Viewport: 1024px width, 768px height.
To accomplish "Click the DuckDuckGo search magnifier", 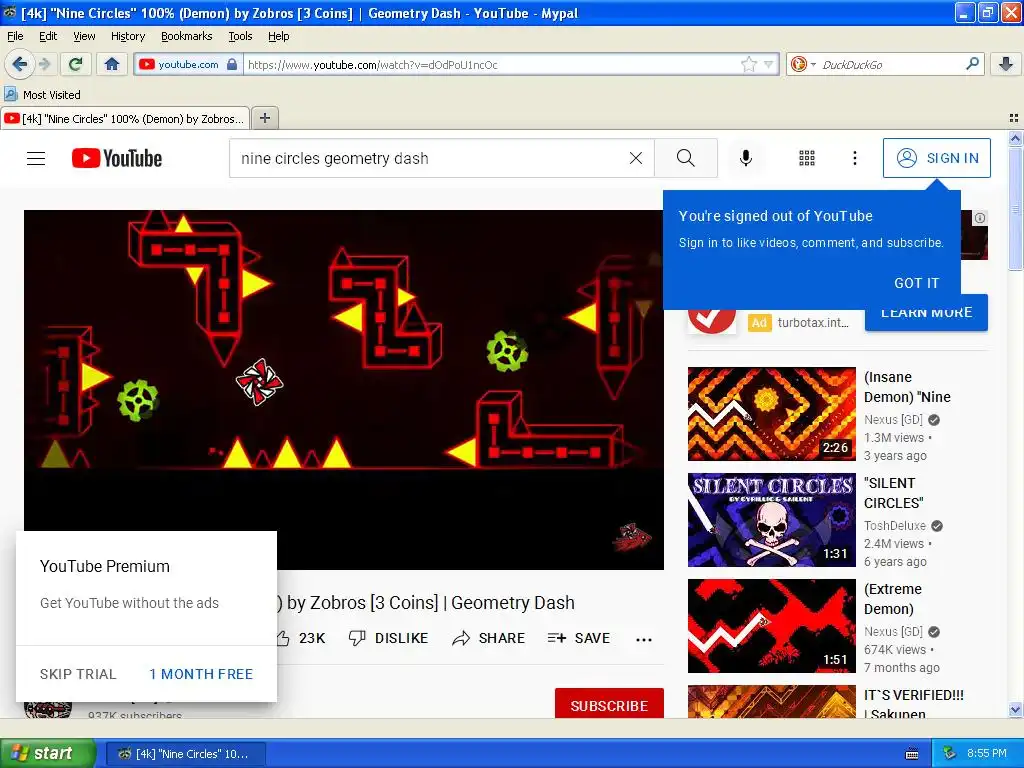I will 972,64.
